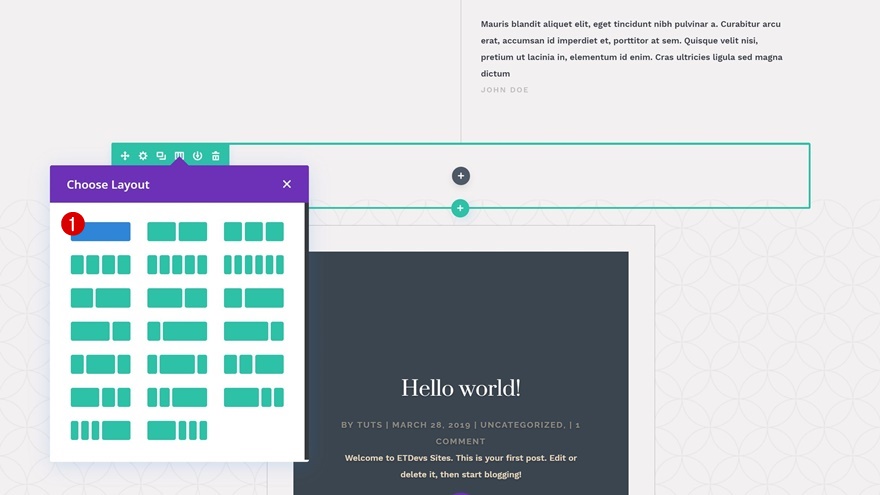The width and height of the screenshot is (880, 495).
Task: Click the green add new row plus button
Action: click(460, 208)
